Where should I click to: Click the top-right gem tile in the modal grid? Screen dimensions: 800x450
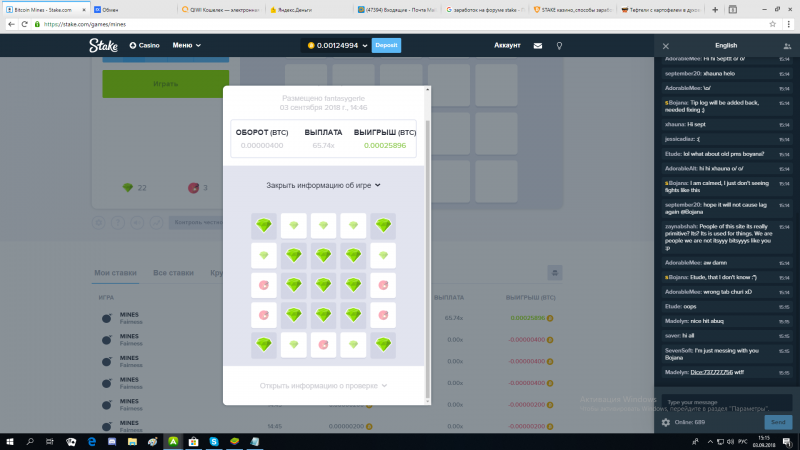coord(383,226)
